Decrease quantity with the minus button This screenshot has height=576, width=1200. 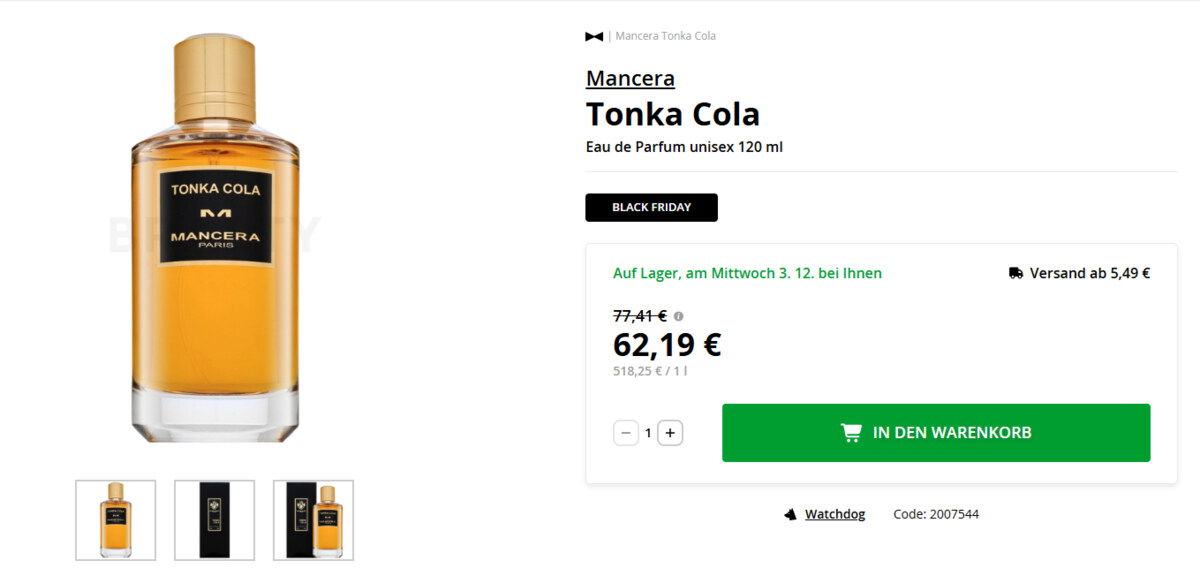626,433
